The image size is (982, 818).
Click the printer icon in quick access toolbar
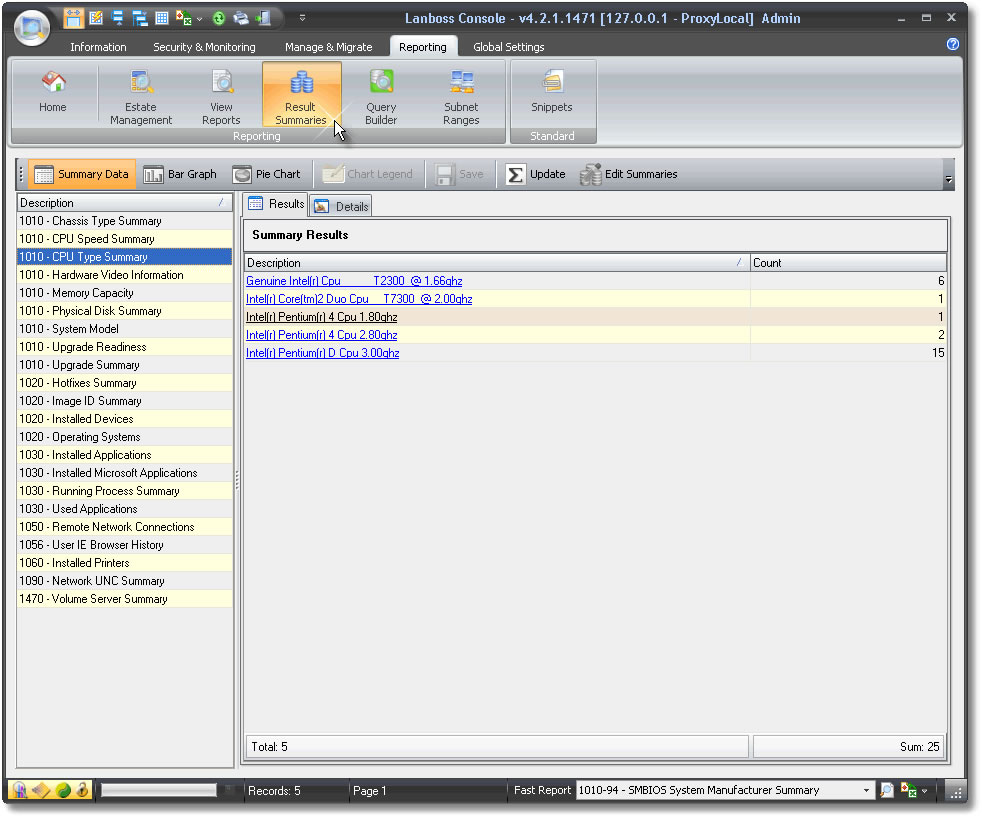(x=241, y=18)
